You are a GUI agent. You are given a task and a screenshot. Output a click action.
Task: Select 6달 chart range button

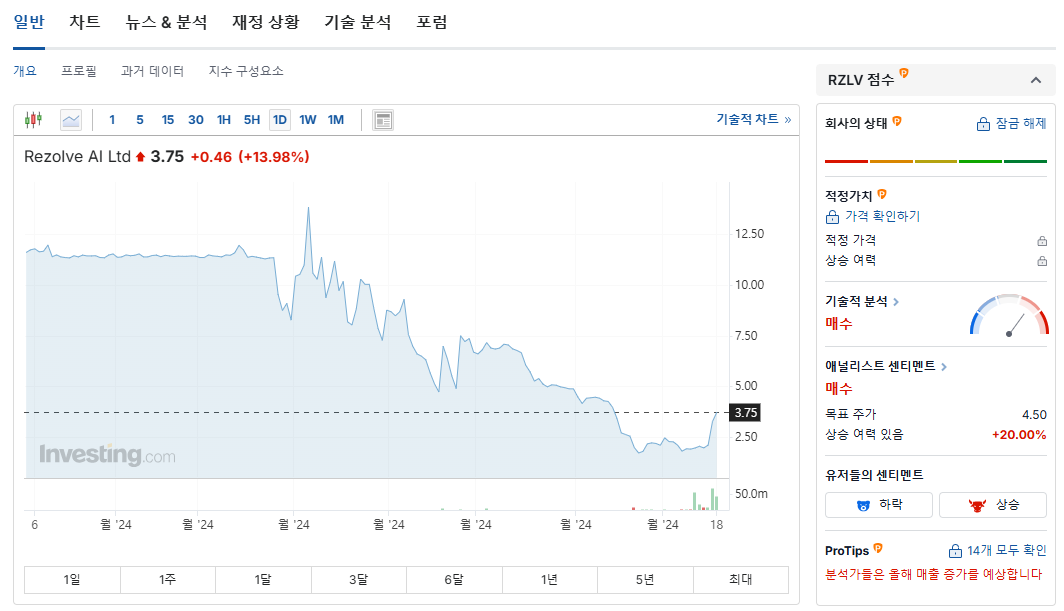click(454, 580)
